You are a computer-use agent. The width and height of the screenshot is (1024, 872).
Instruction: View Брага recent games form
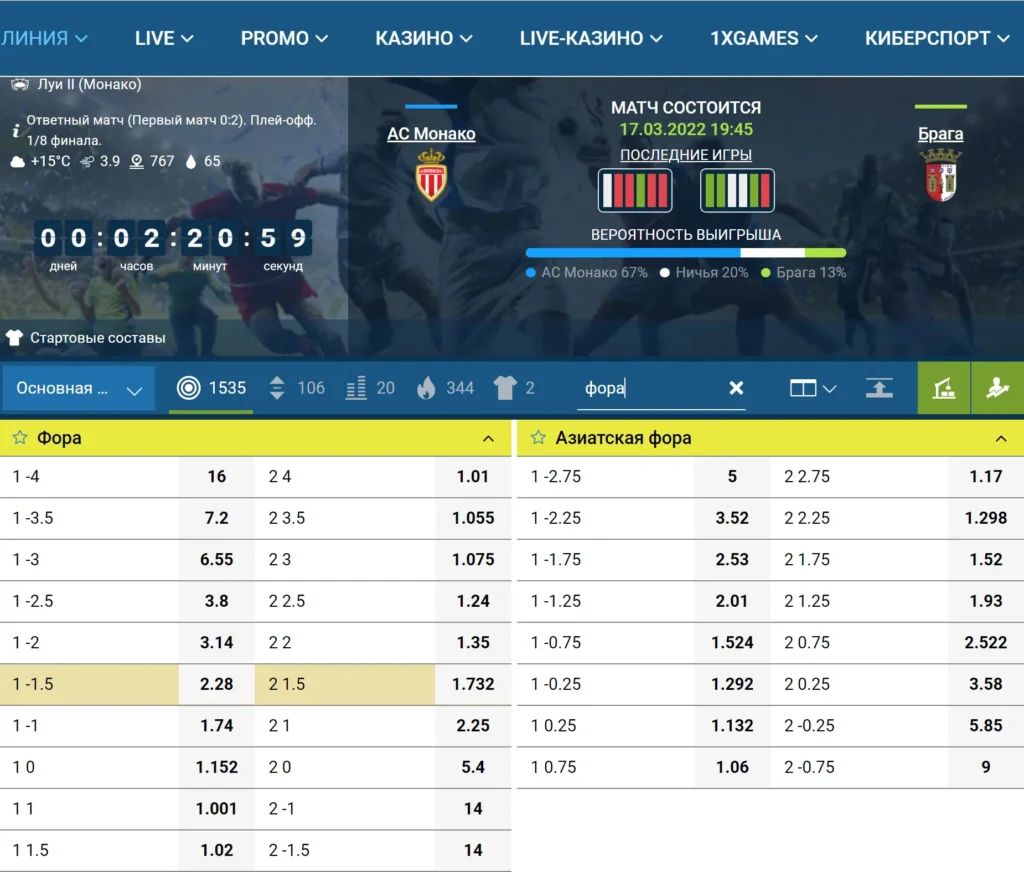[x=737, y=190]
